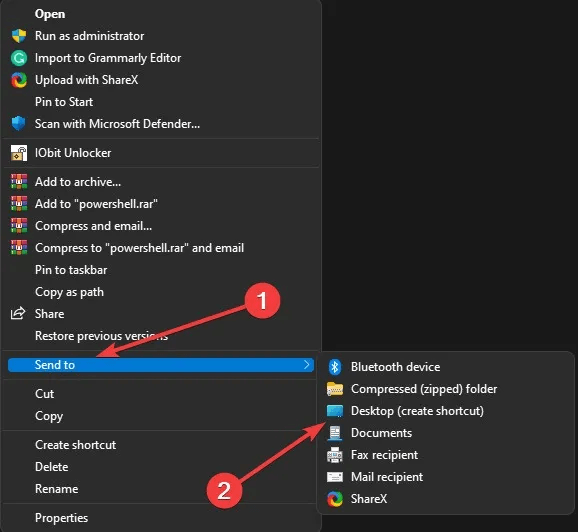Viewport: 578px width, 532px height.
Task: Choose Upload with ShareX
Action: click(x=86, y=80)
